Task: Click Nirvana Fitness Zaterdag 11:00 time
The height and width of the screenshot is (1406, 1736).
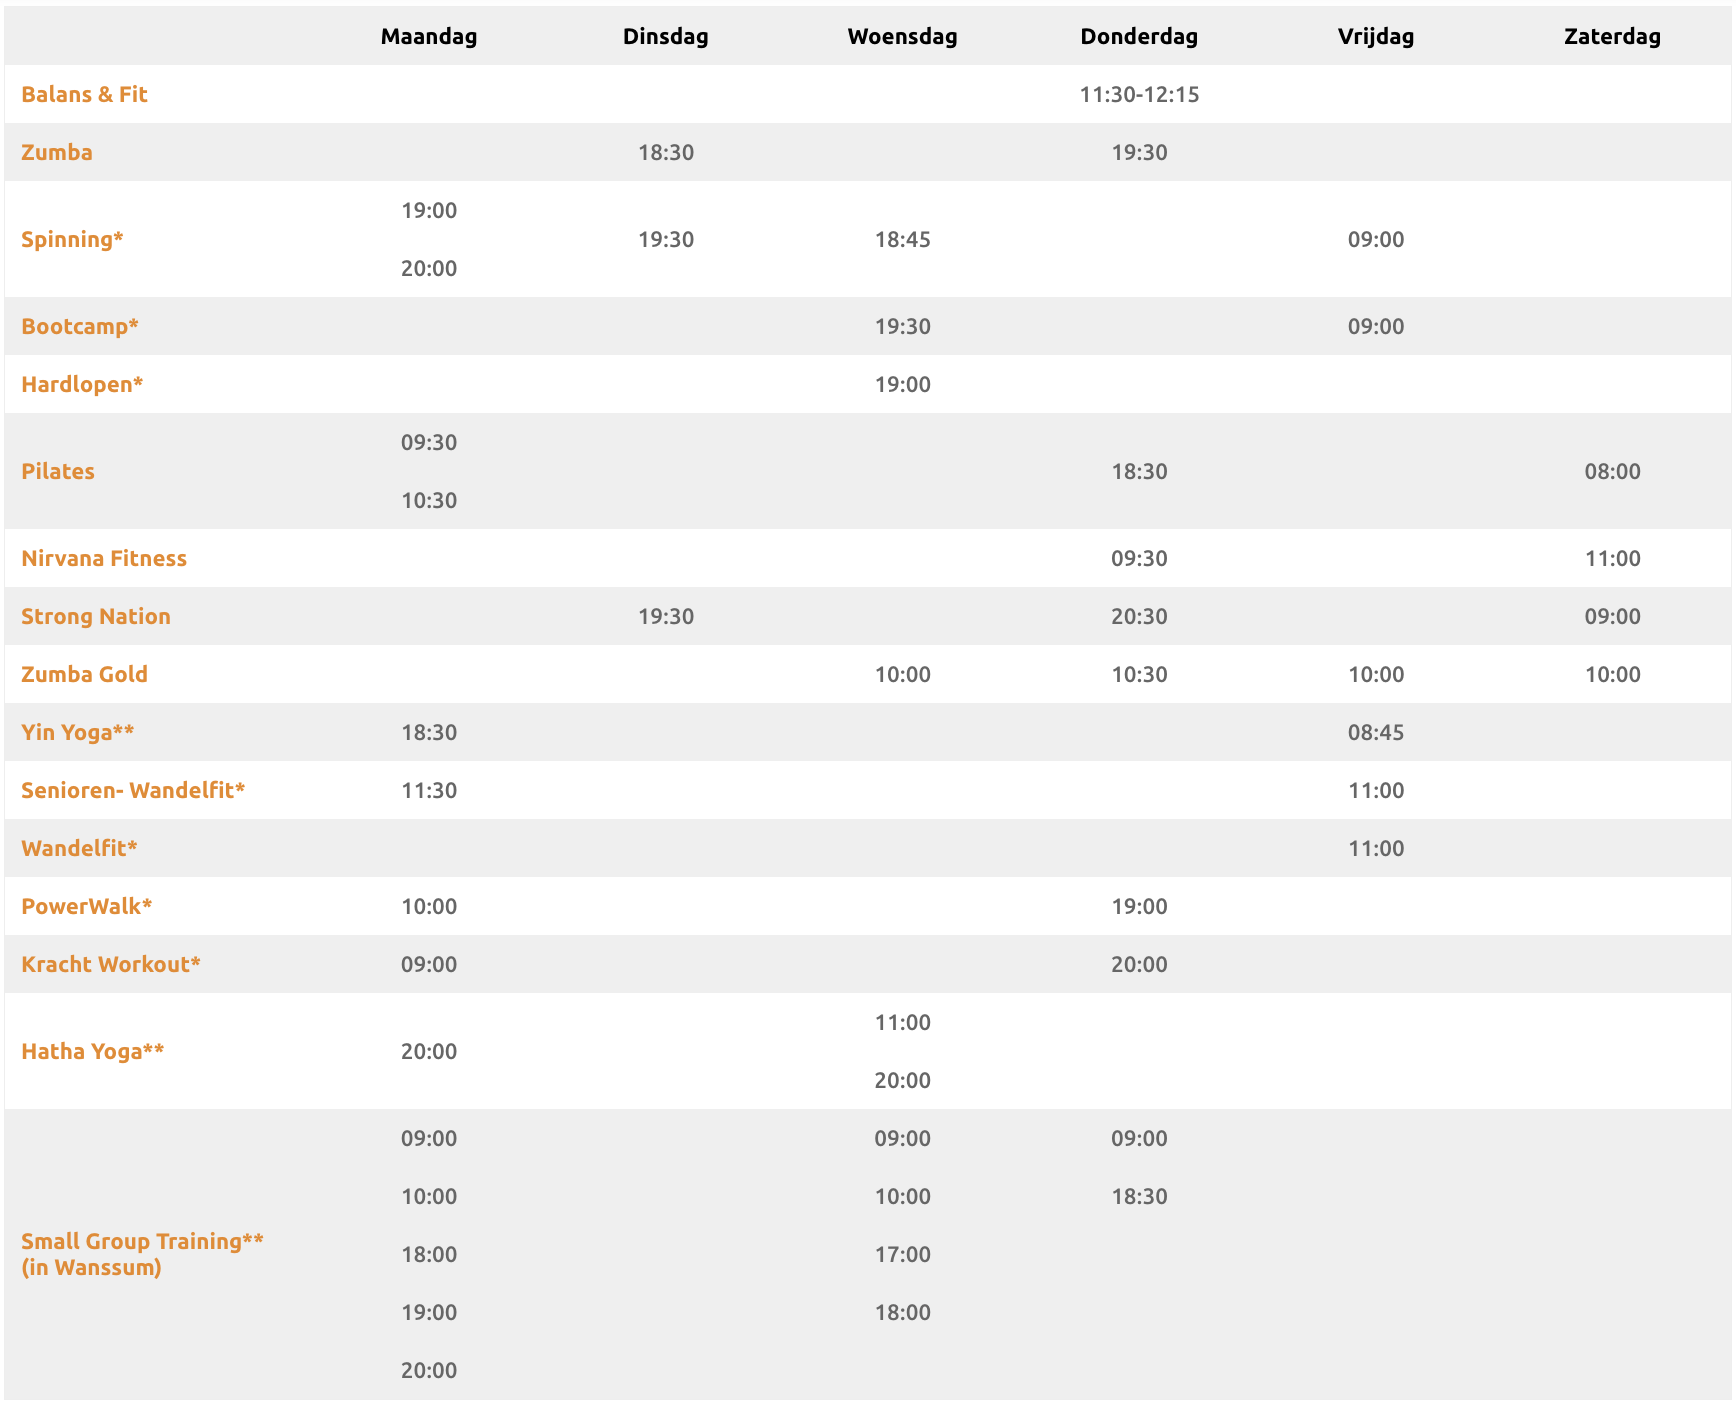Action: point(1613,559)
